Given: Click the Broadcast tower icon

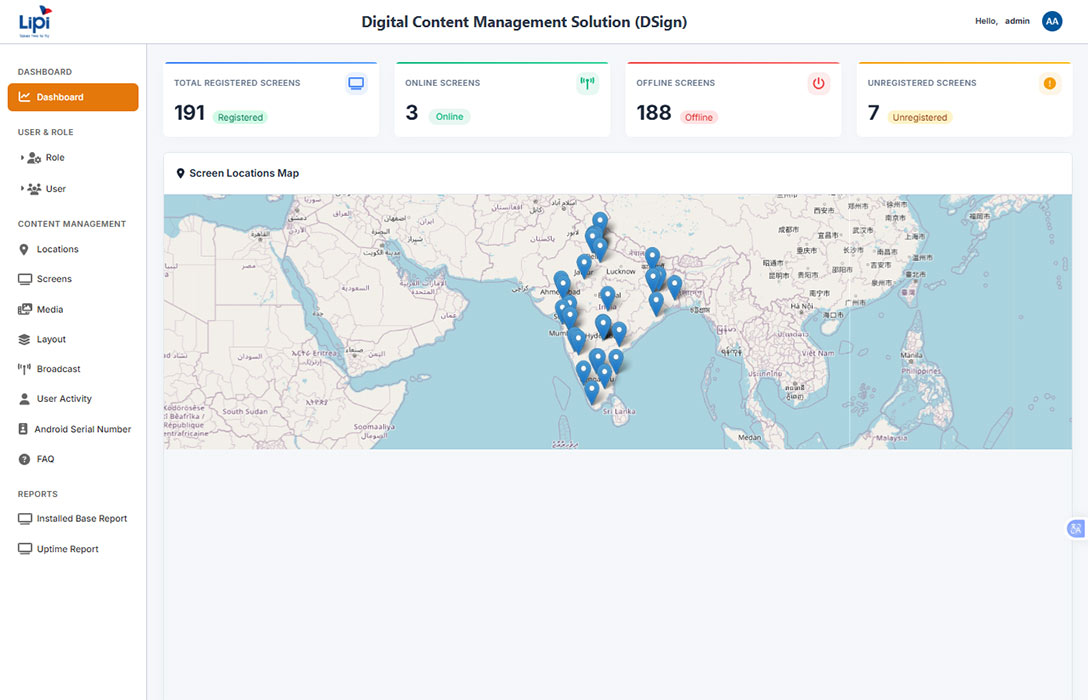Looking at the screenshot, I should pos(24,369).
